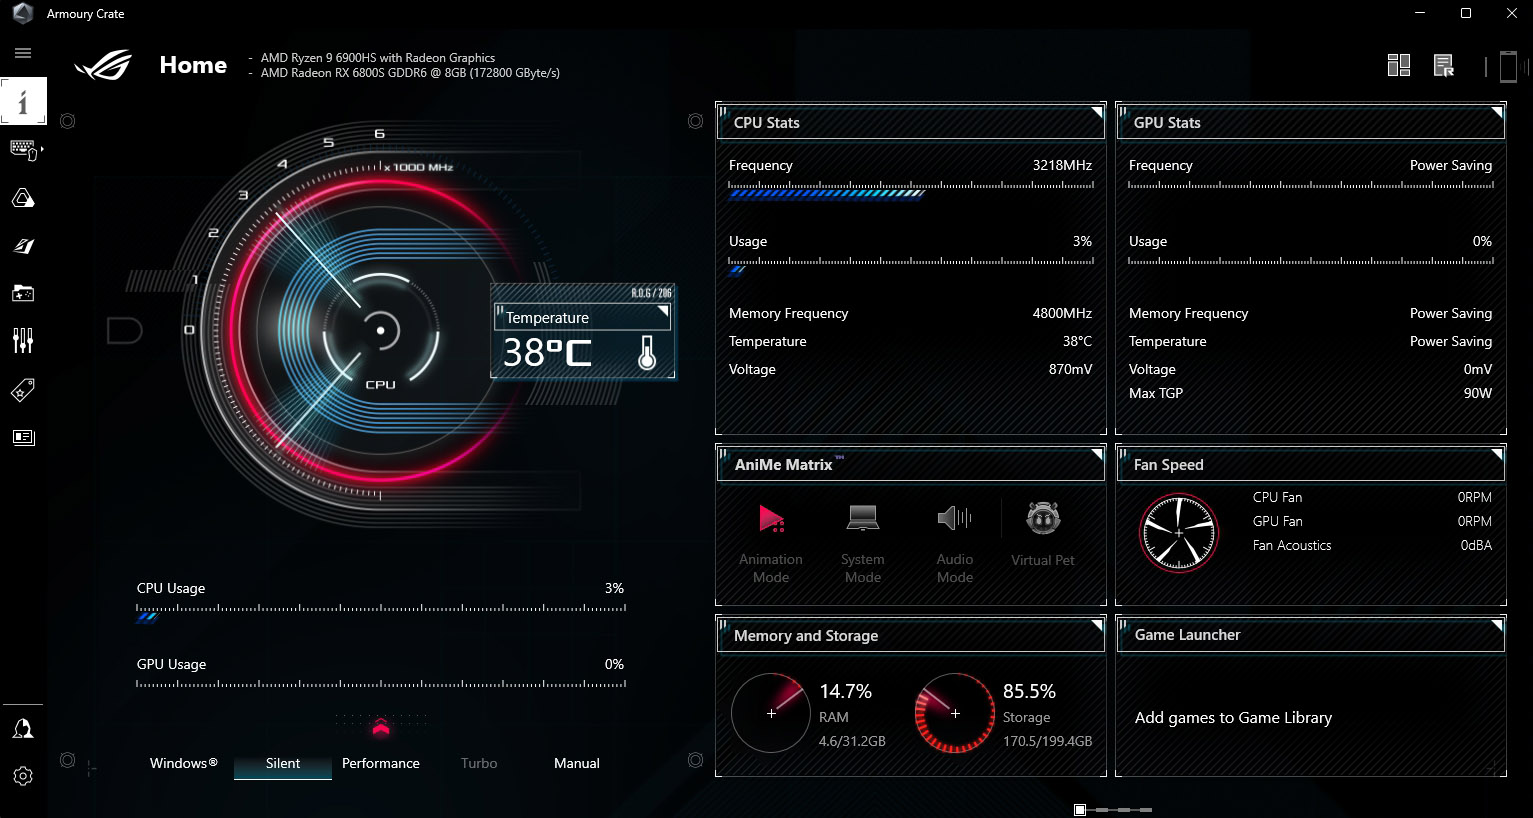Image resolution: width=1533 pixels, height=818 pixels.
Task: Click the 170.5/199.4GB storage amount
Action: pyautogui.click(x=1047, y=741)
